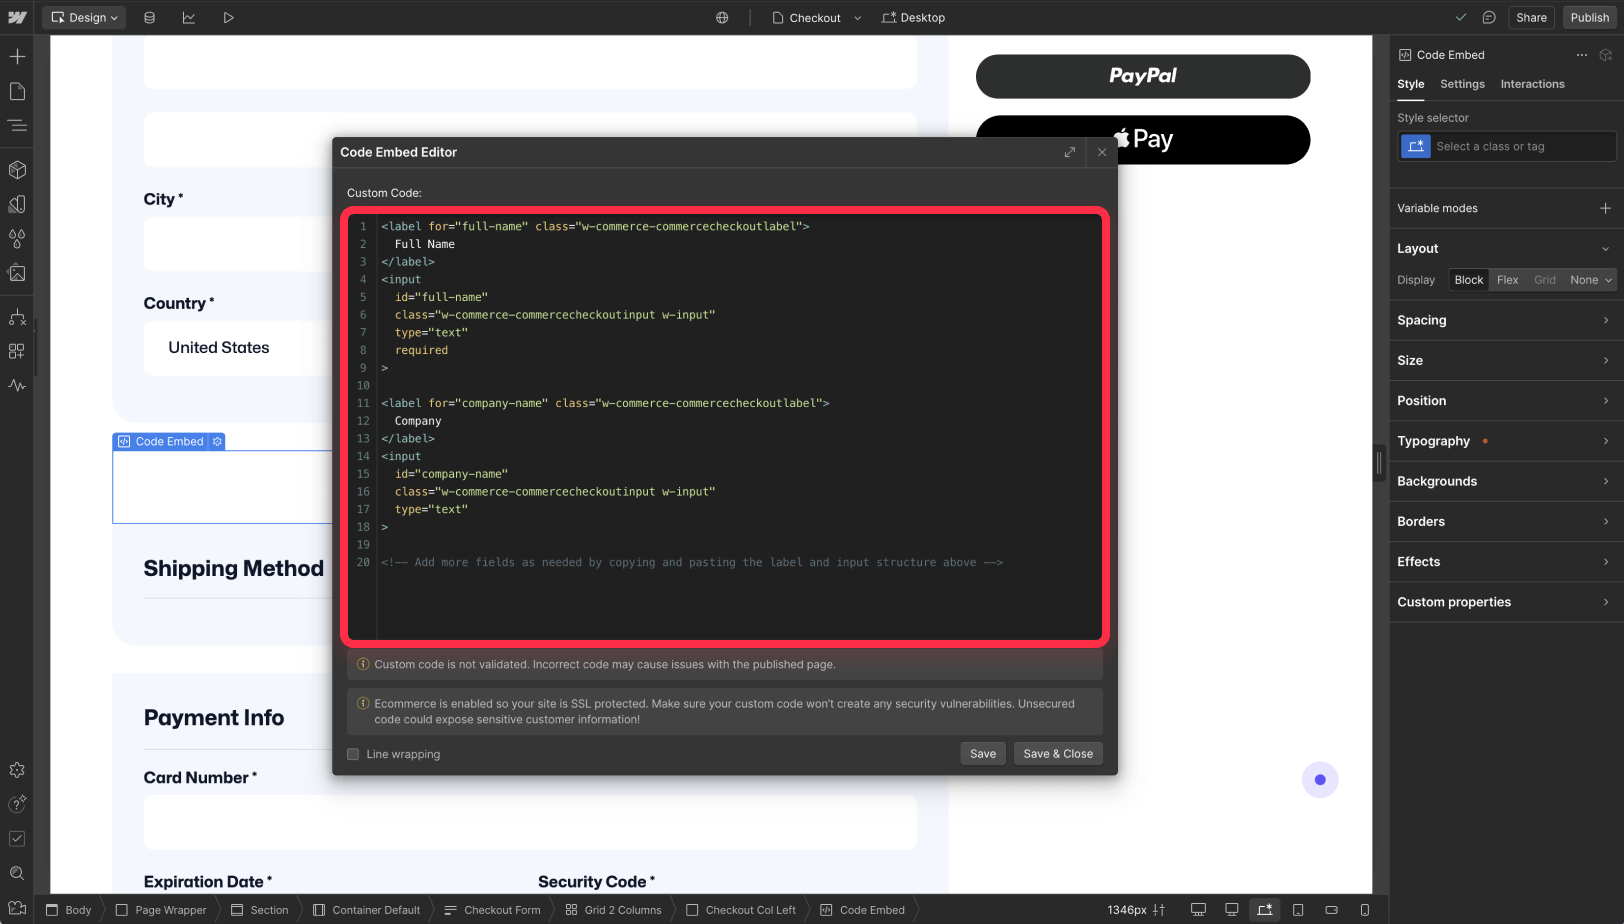Screen dimensions: 1624x924
Task: Open the Insights chart icon
Action: [189, 17]
